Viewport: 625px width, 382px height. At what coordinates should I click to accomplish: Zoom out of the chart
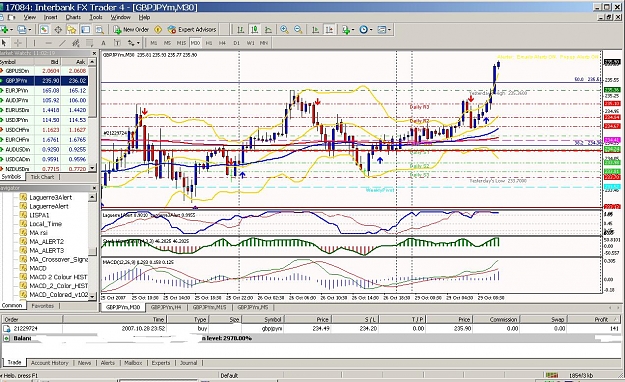click(298, 30)
